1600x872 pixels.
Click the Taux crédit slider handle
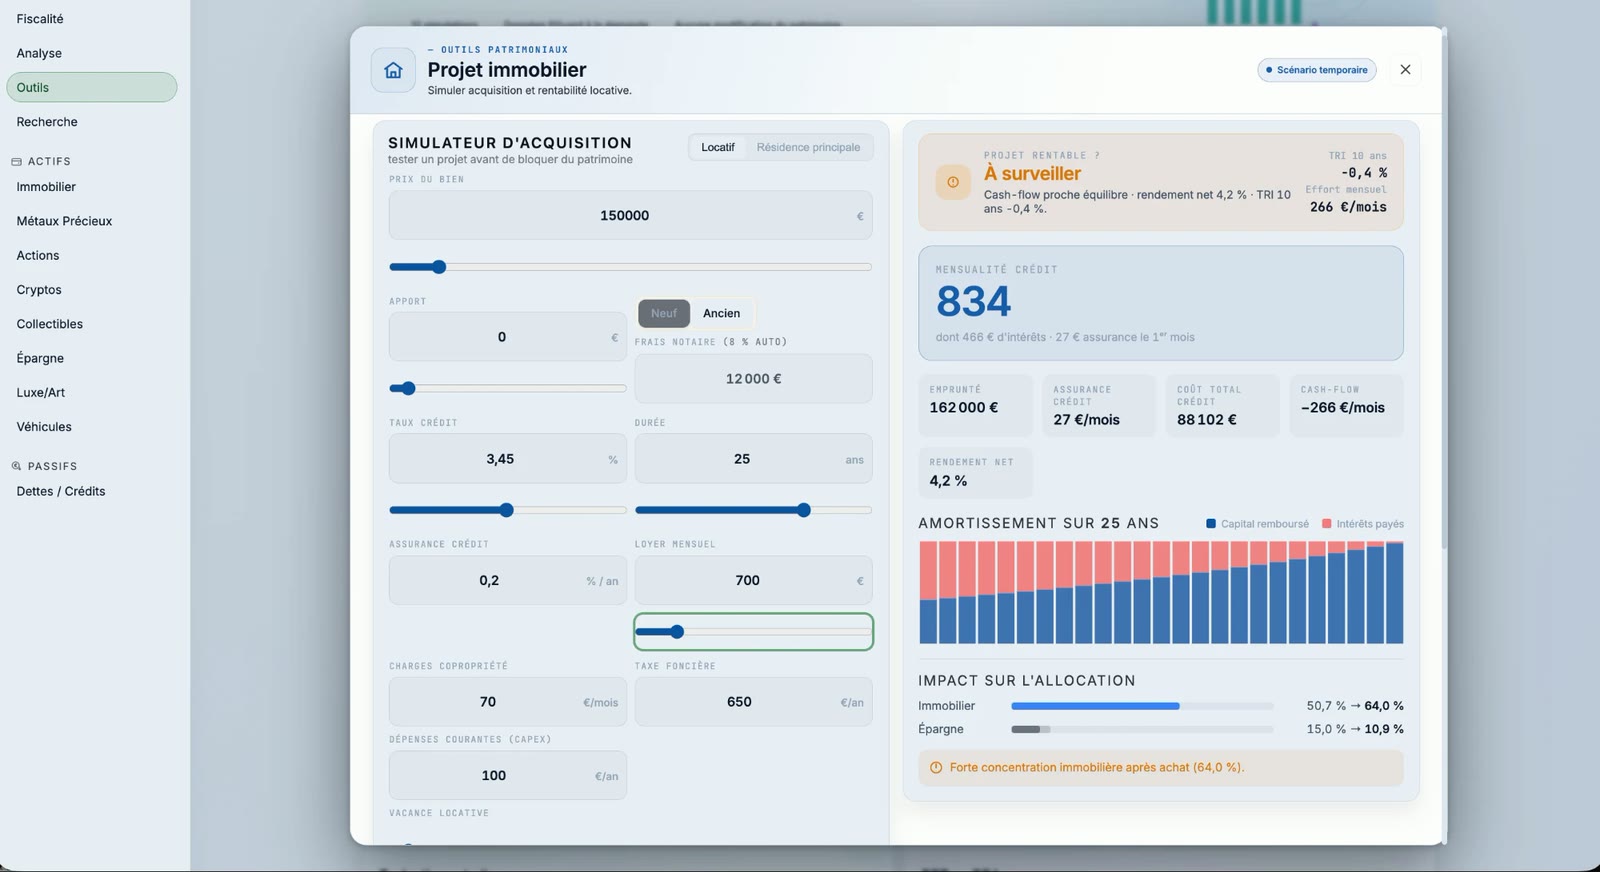[506, 510]
